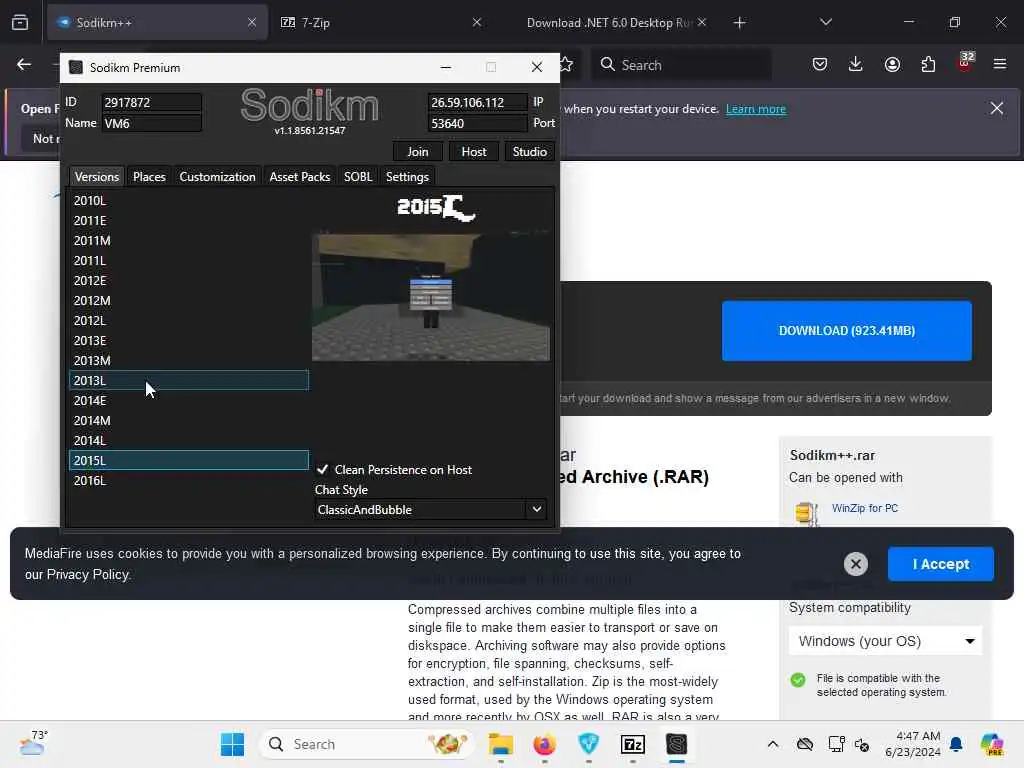Open File Explorer from the taskbar
Screen dimensions: 1024x768
pos(500,744)
